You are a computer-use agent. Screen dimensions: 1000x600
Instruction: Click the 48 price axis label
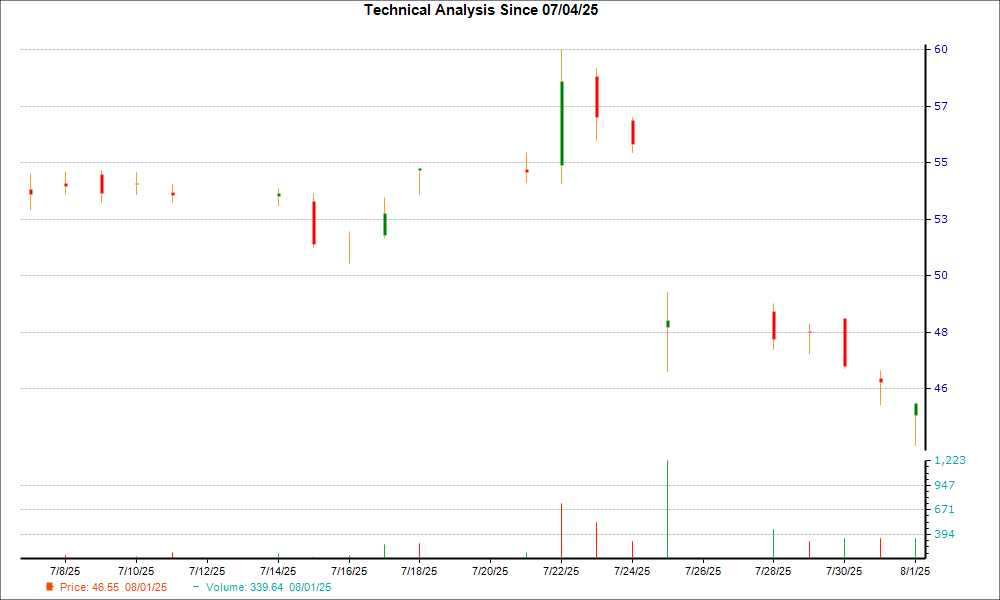pos(941,332)
